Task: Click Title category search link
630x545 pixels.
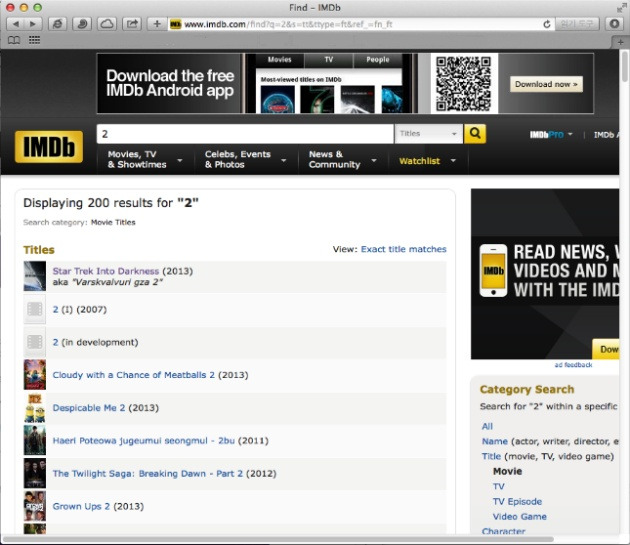Action: [491, 457]
